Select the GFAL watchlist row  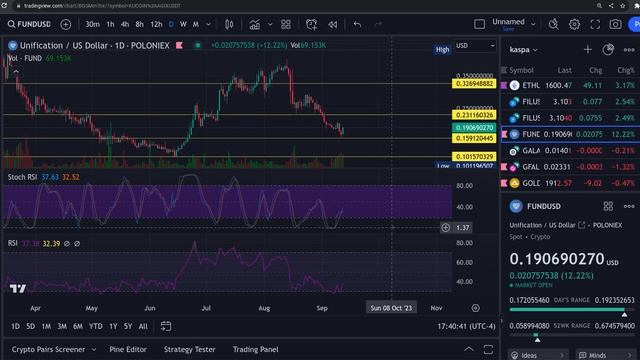pyautogui.click(x=570, y=167)
